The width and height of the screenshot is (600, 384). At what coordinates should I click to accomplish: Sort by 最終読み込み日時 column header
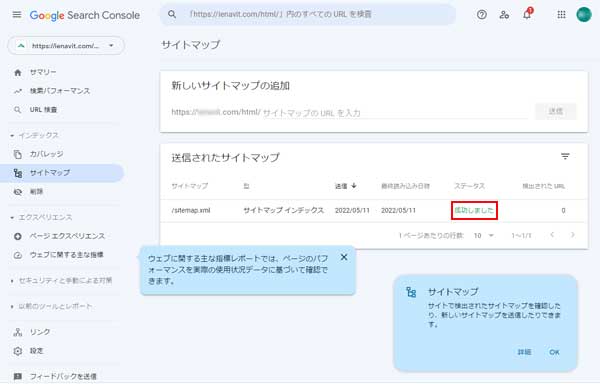pos(405,186)
